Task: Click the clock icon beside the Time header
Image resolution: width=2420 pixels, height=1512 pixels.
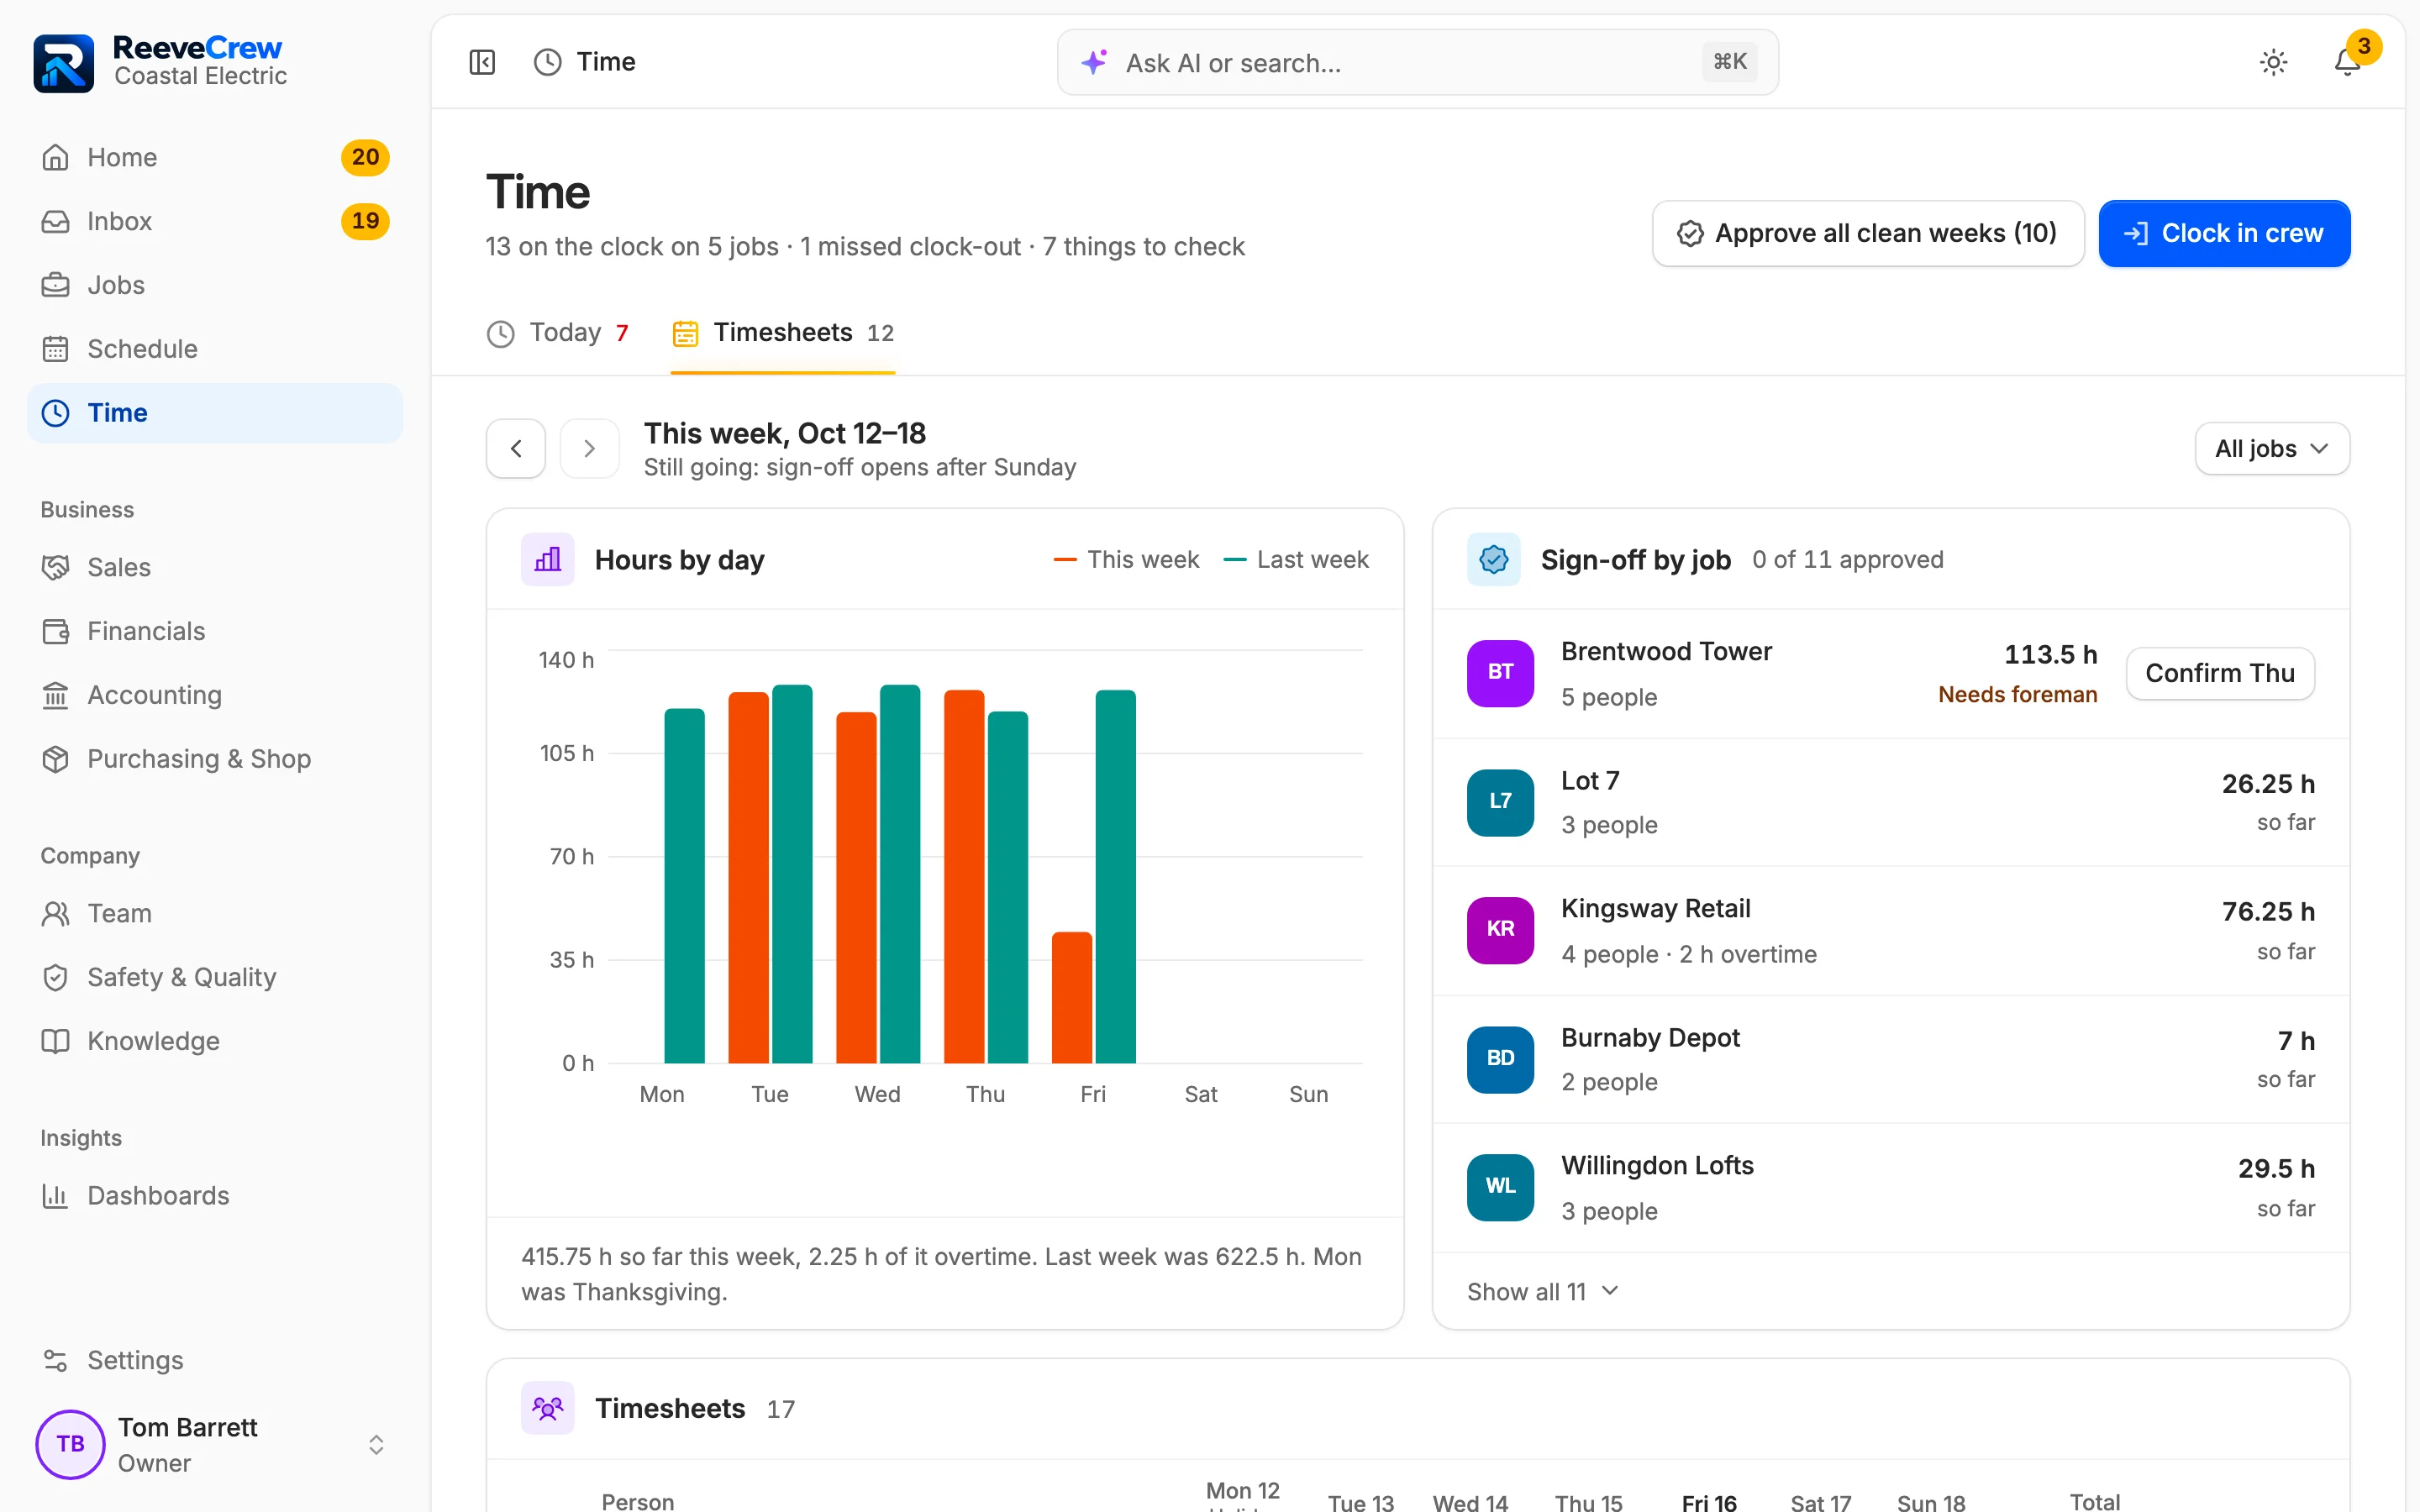Action: tap(547, 62)
